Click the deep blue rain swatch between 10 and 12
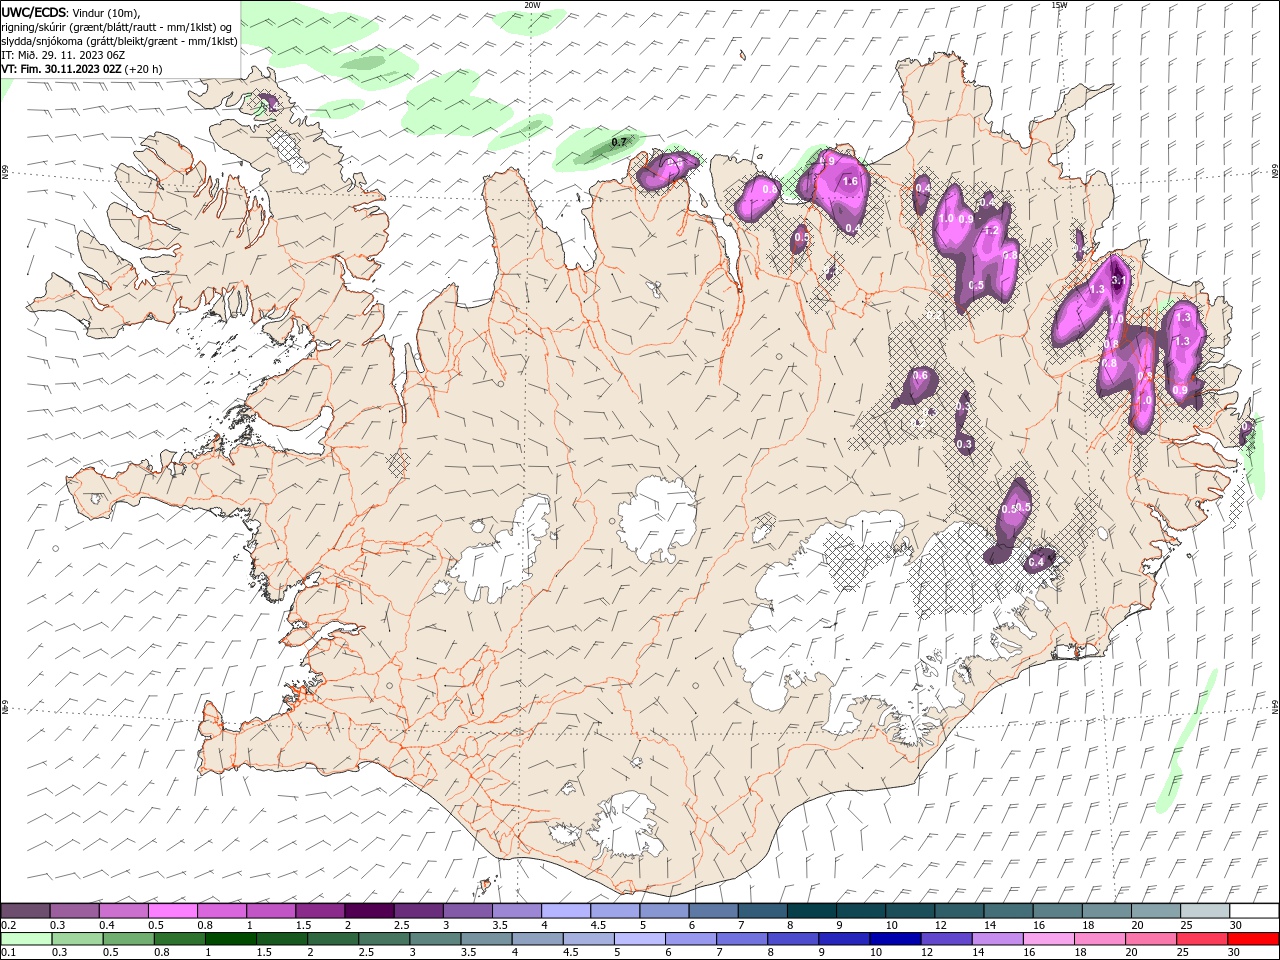Screen dimensions: 1280x960 [894, 939]
